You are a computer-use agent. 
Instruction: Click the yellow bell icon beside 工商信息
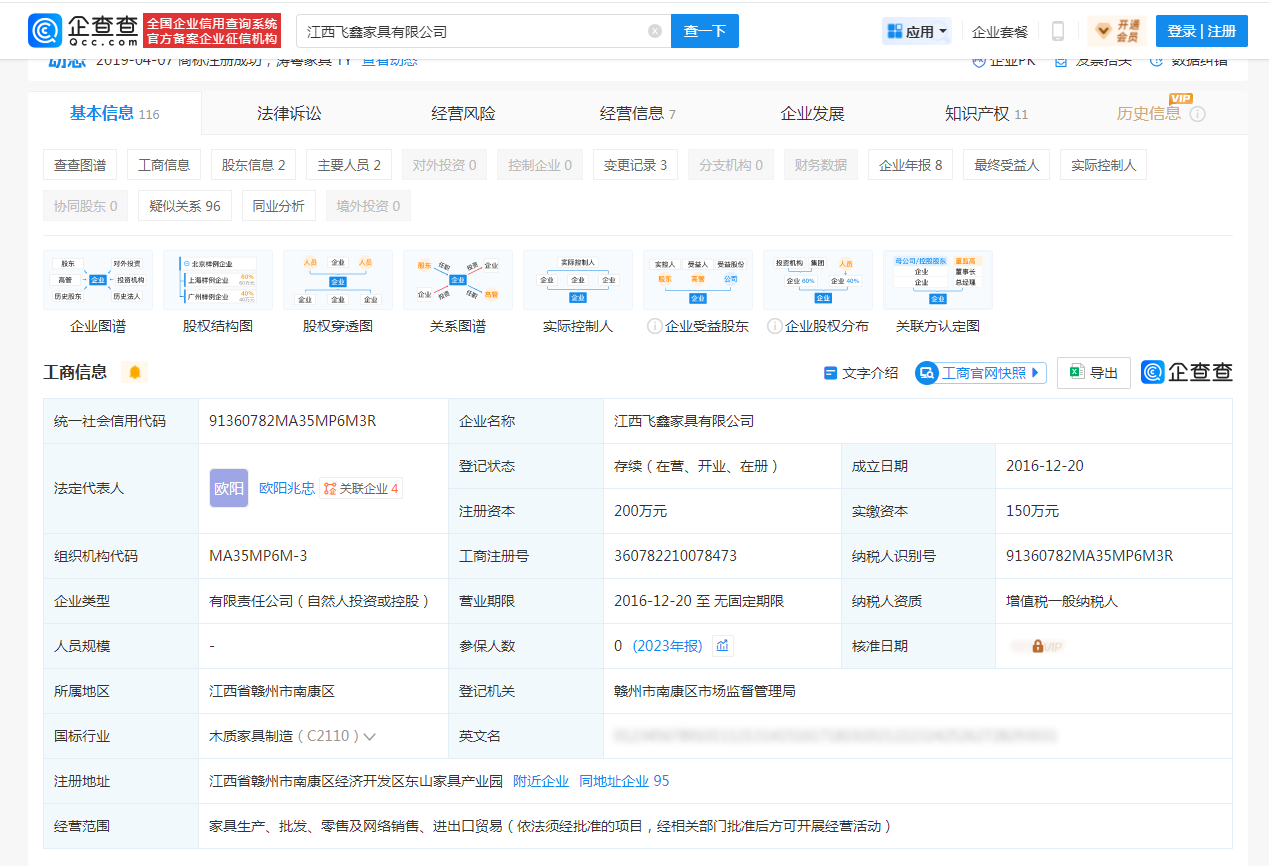(x=135, y=372)
